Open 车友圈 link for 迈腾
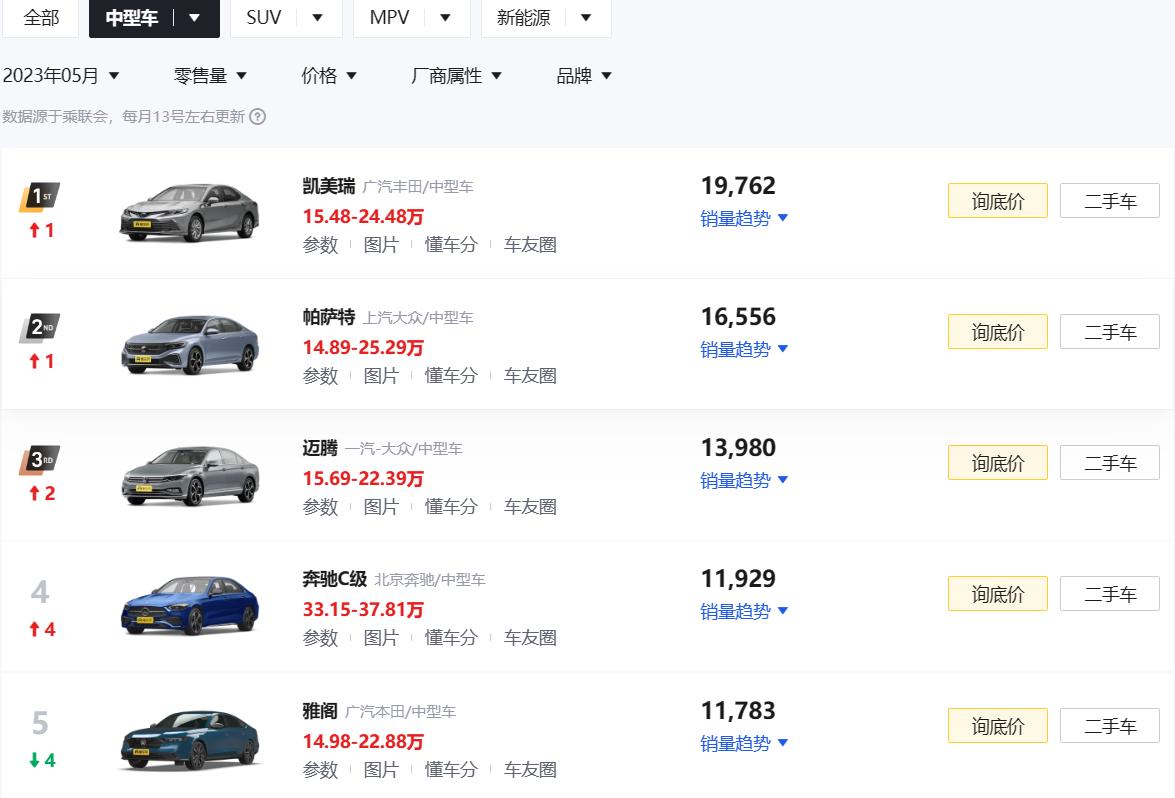 click(530, 507)
